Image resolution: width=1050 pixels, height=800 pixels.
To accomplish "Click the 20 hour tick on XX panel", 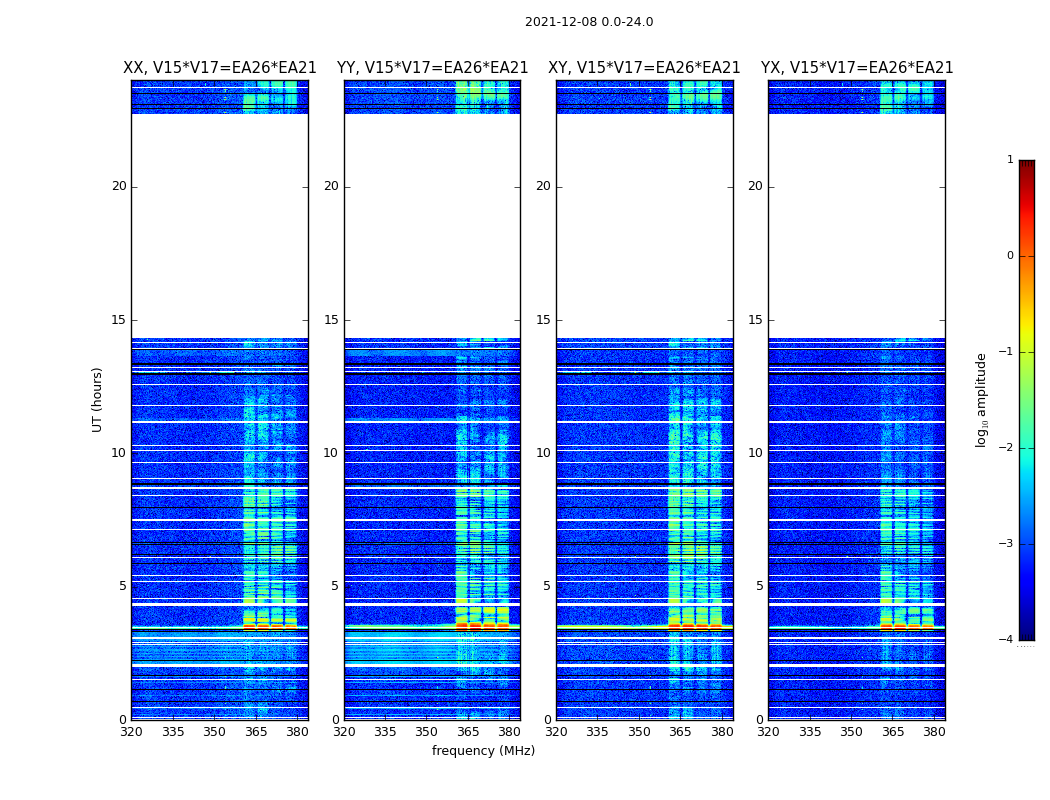I will 119,186.
